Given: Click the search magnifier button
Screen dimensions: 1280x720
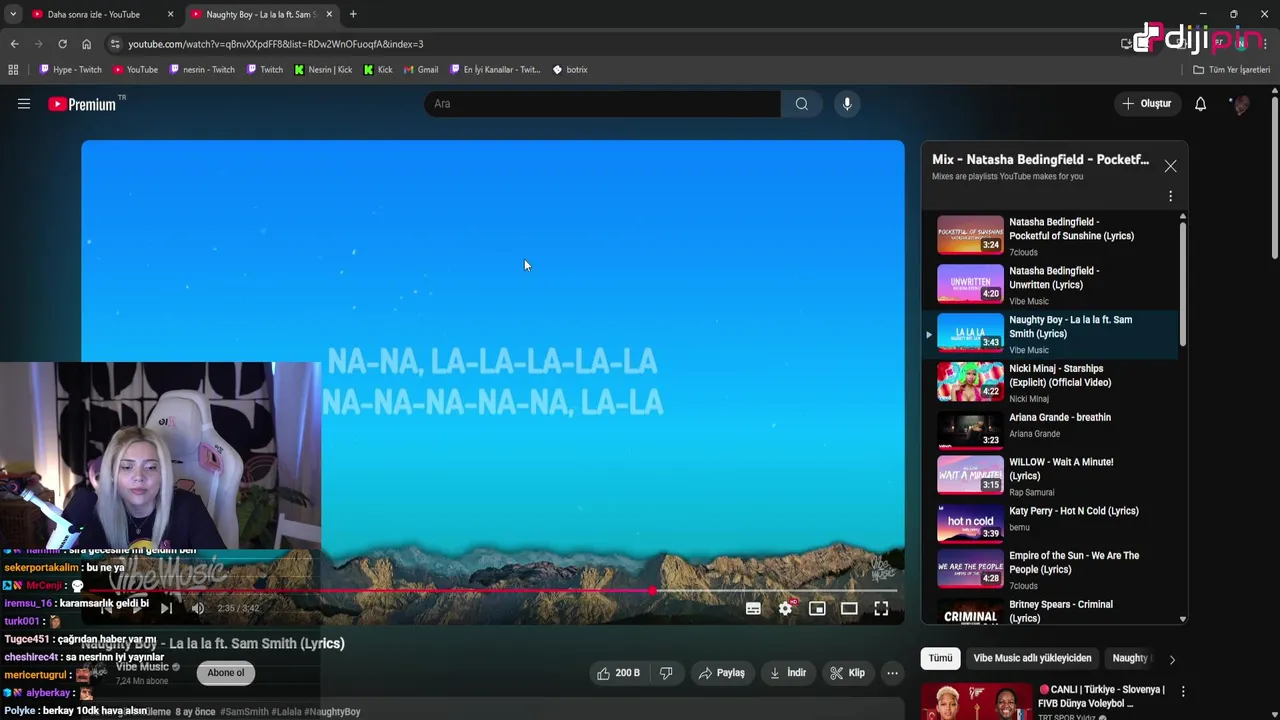Looking at the screenshot, I should [802, 104].
